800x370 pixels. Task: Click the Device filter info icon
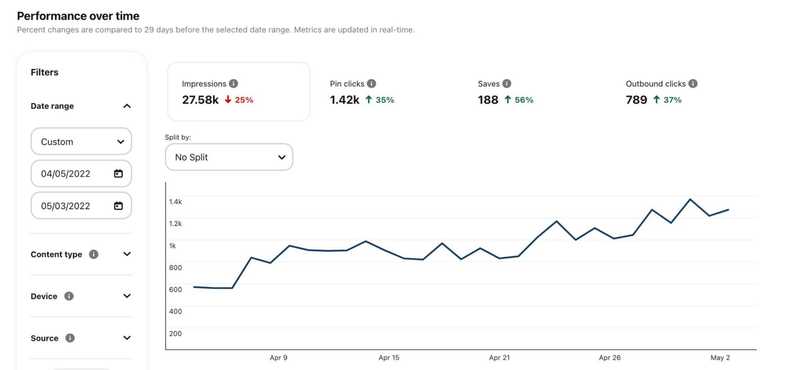tap(69, 296)
